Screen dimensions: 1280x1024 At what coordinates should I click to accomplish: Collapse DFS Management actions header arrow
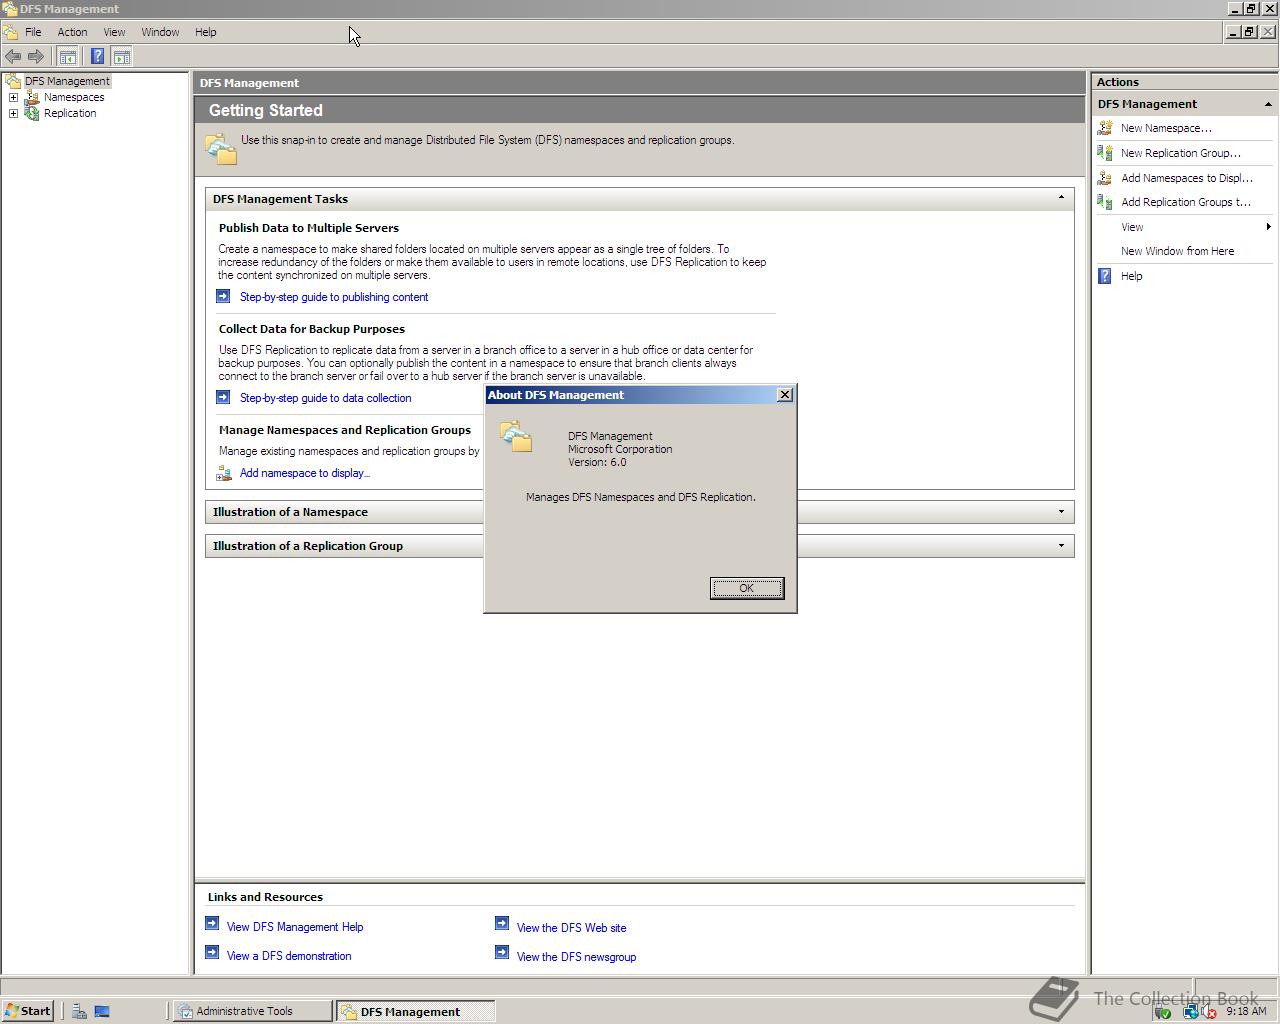(1268, 104)
